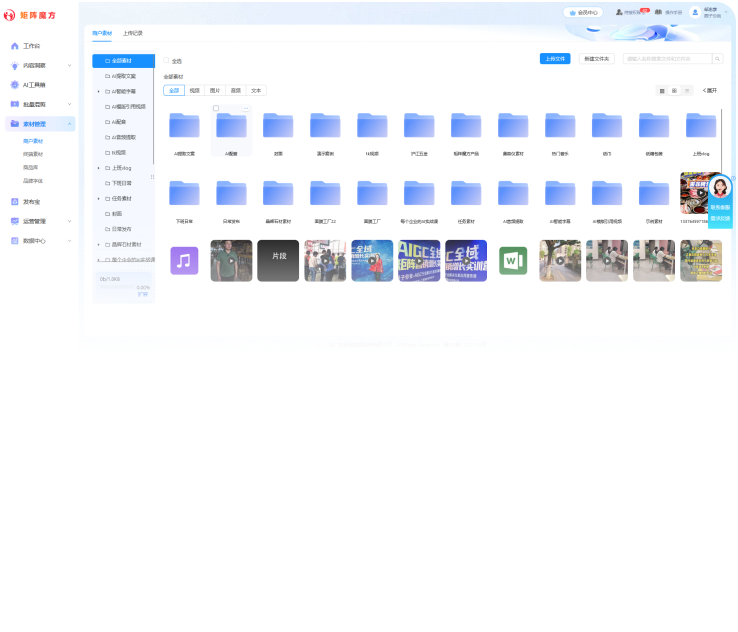The height and width of the screenshot is (632, 738).
Task: Switch to the 上传记录 tab
Action: (x=133, y=33)
